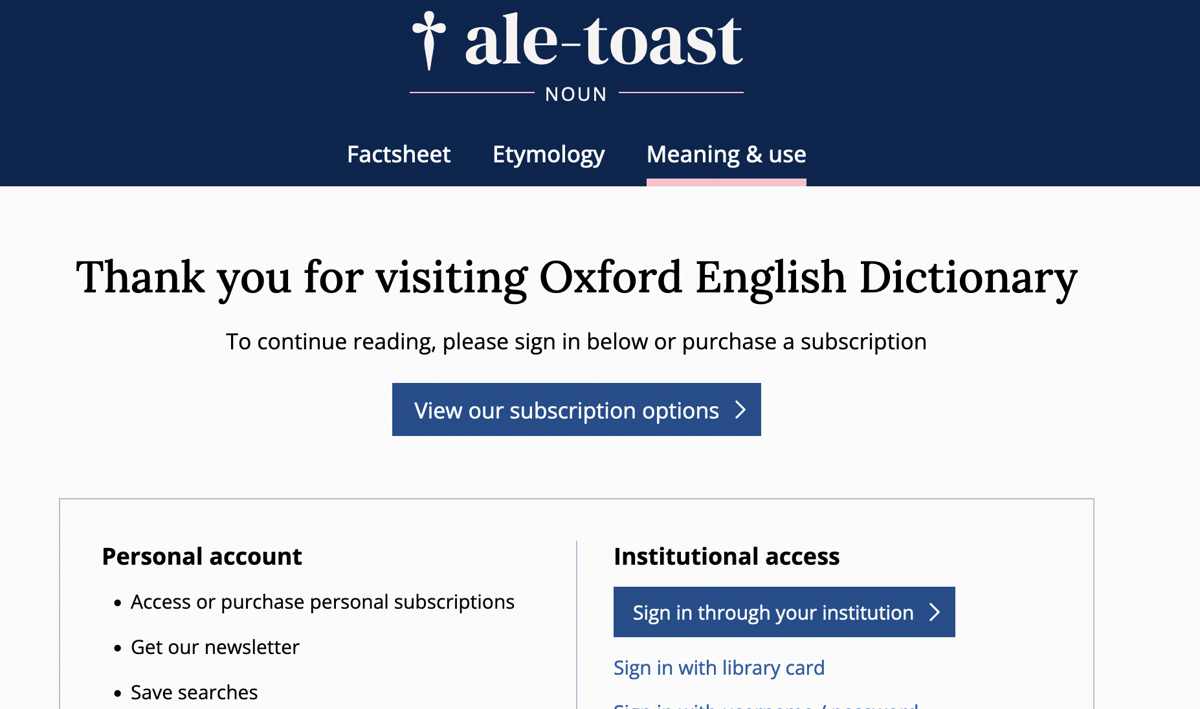Click the arrow on the institution sign-in button
Screen dimensions: 1200x709
click(935, 612)
